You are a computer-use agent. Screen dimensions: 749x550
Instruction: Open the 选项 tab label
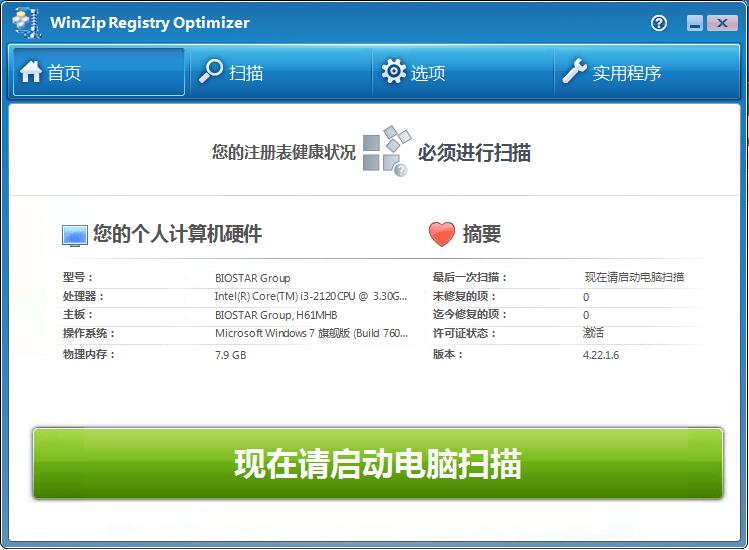(428, 73)
